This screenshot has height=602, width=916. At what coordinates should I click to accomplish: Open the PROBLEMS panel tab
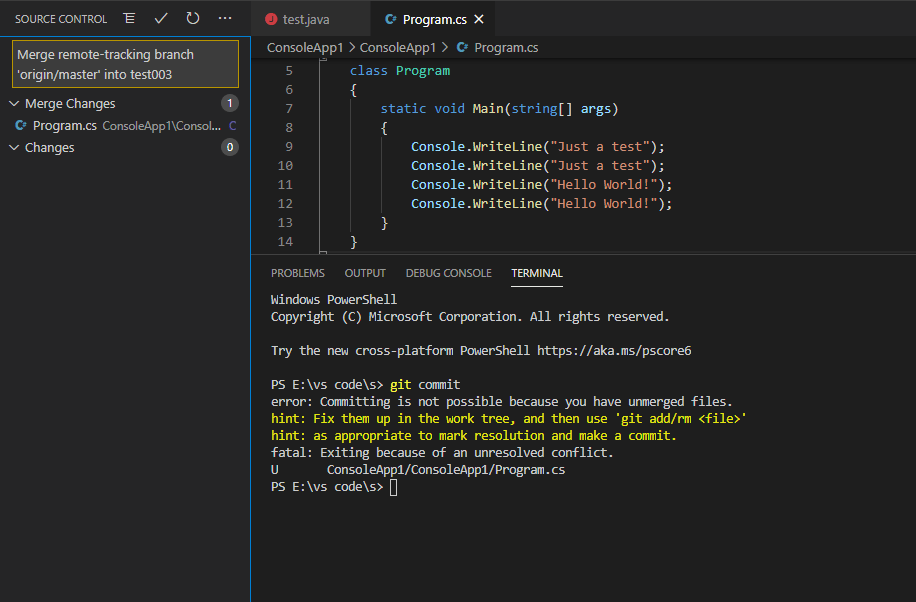coord(297,273)
